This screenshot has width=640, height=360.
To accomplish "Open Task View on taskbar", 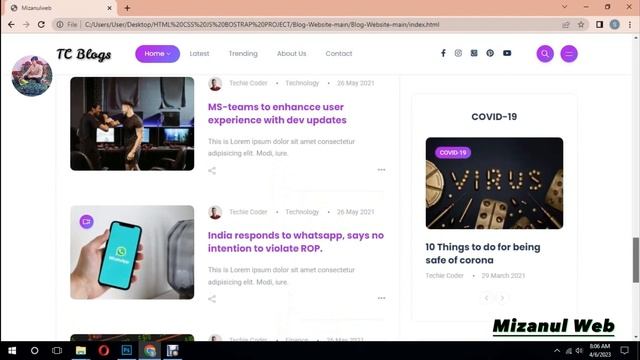I will tap(57, 351).
